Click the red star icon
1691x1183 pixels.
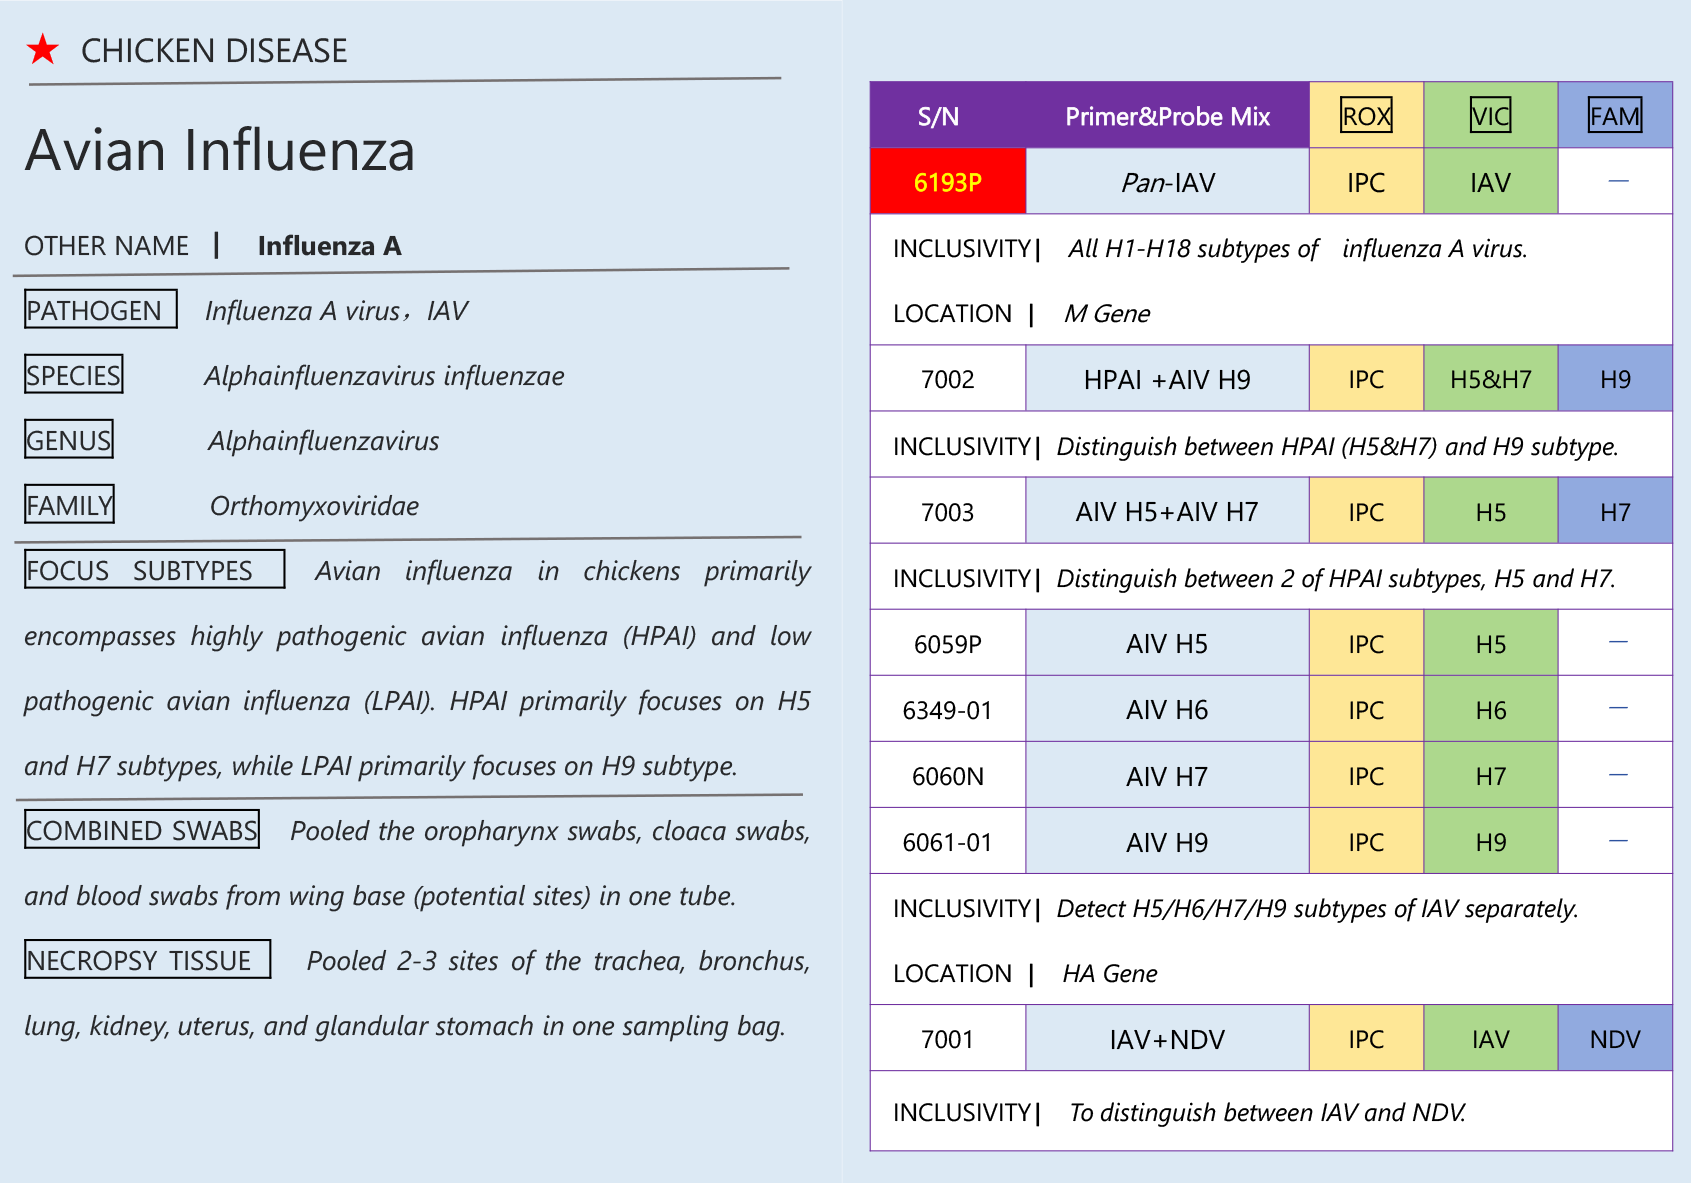[43, 49]
